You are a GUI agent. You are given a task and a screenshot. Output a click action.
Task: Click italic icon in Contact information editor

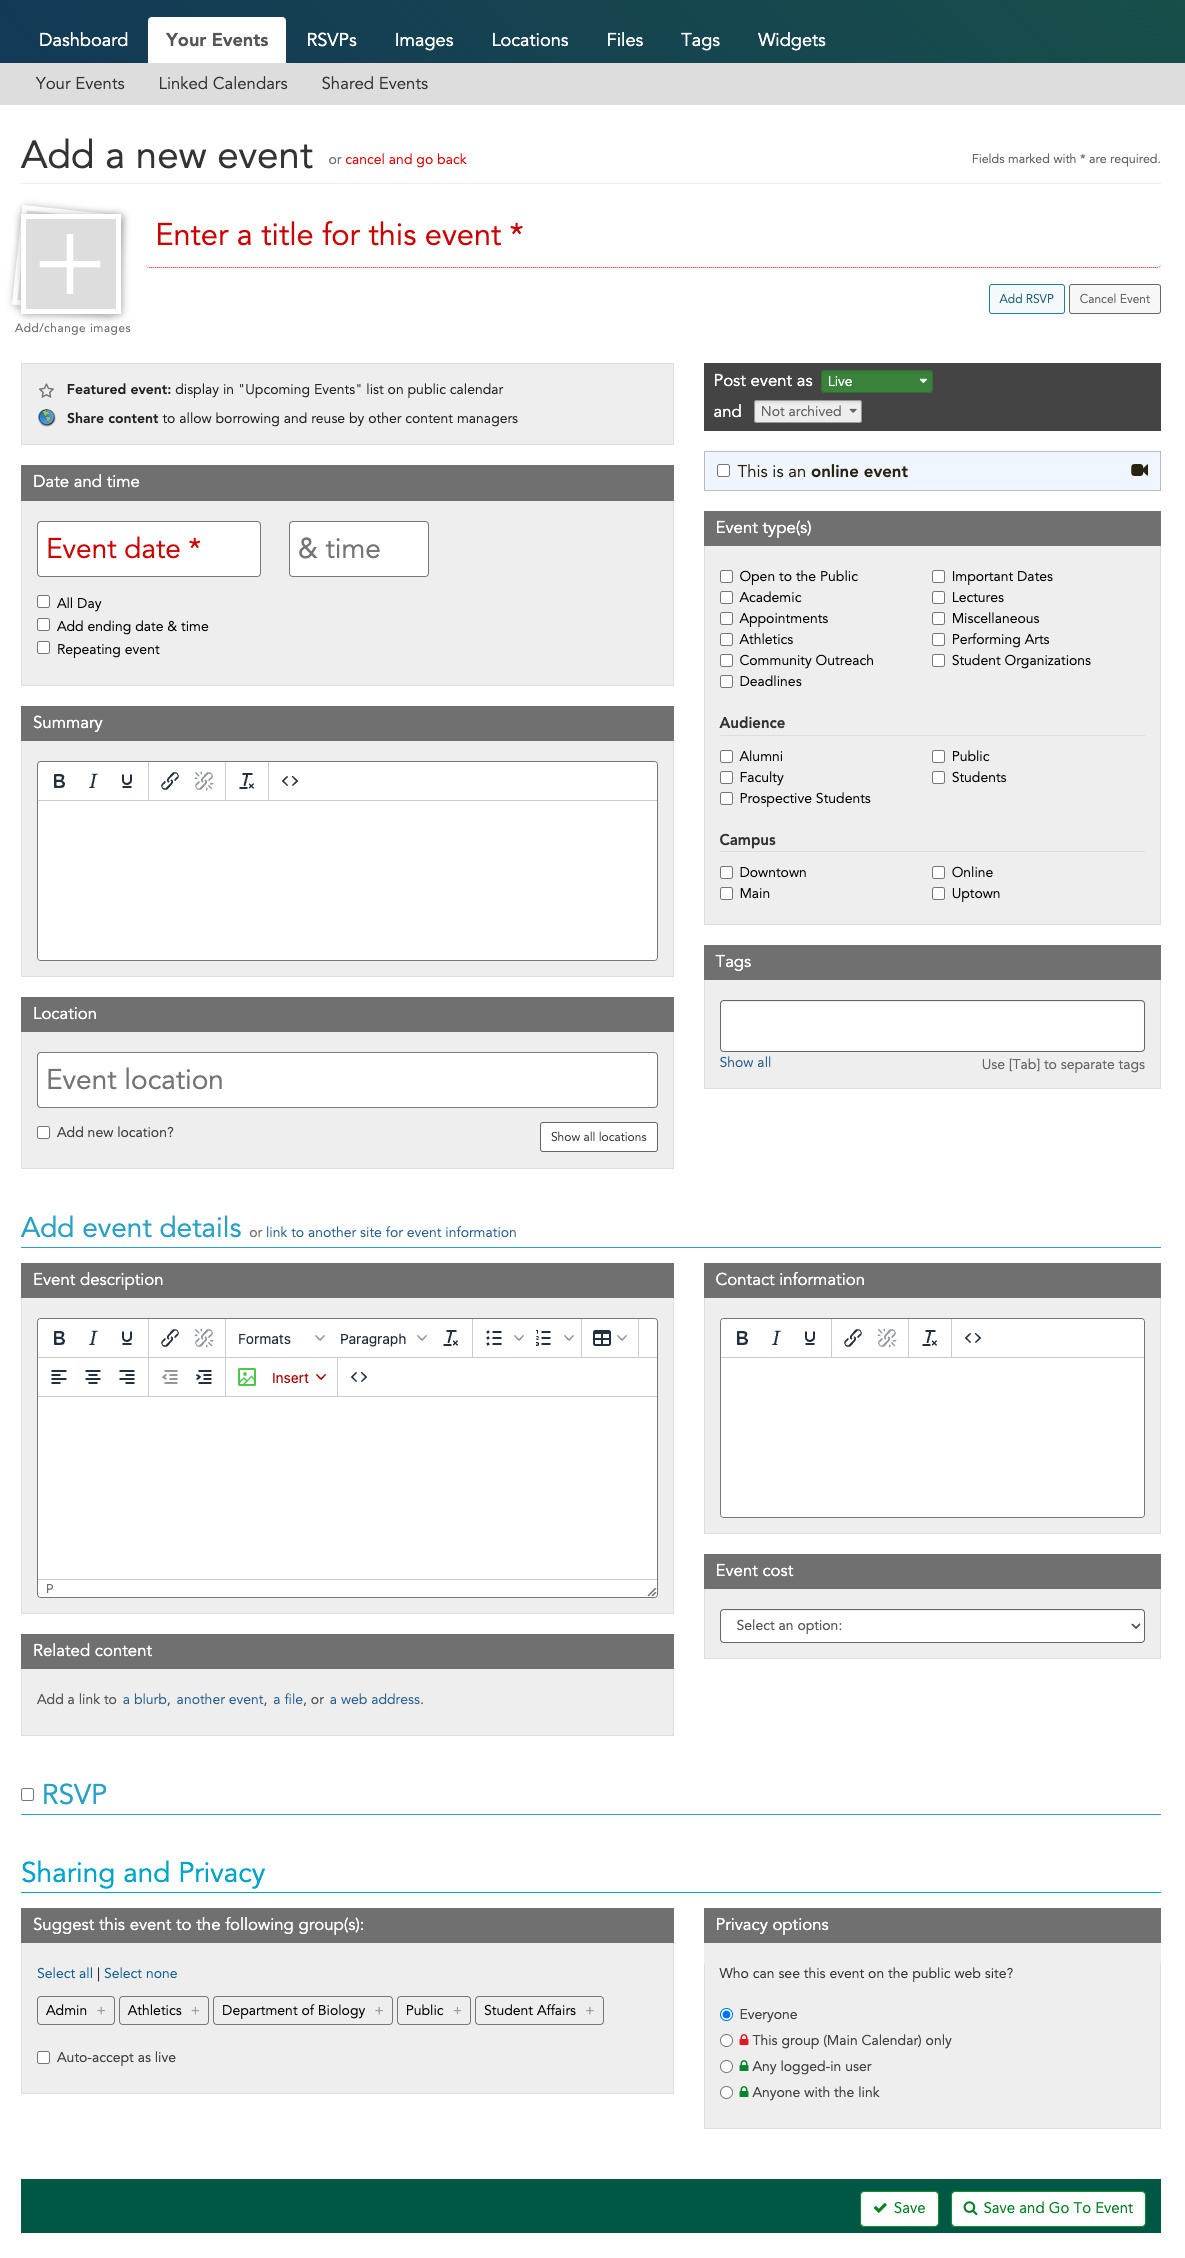[x=776, y=1338]
